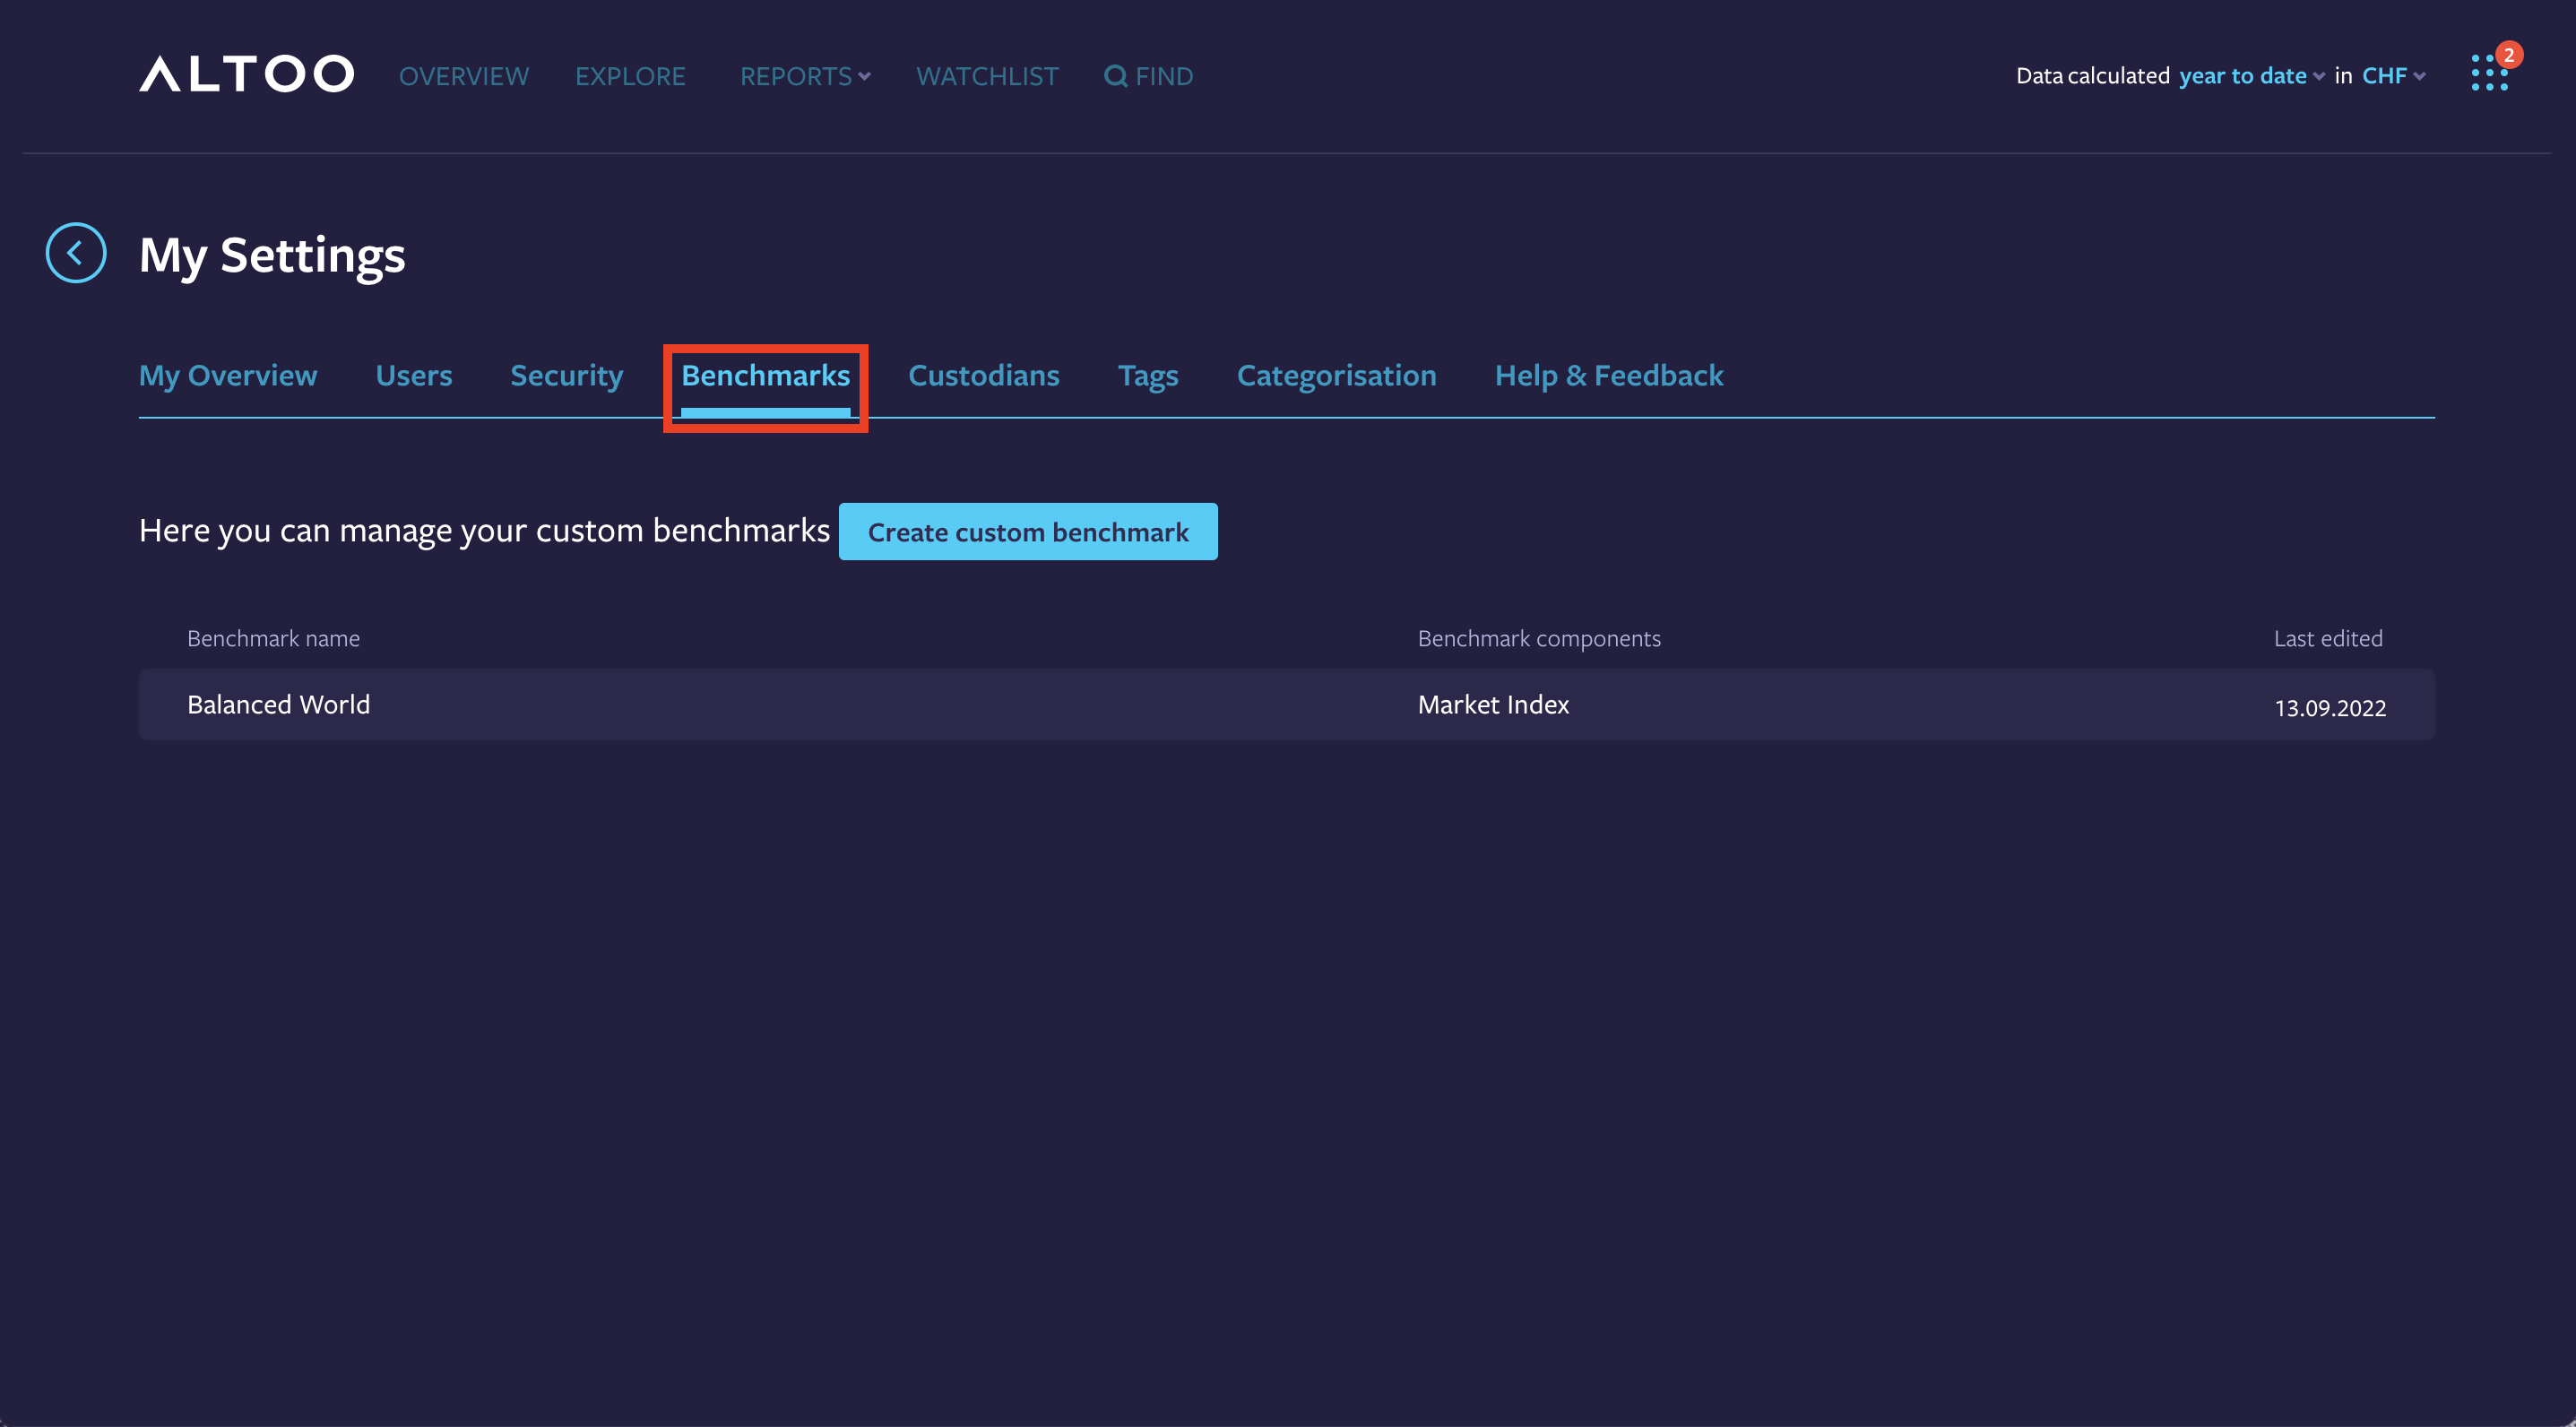Screen dimensions: 2576x1427
Task: Switch to the My Overview tab
Action: pos(228,375)
